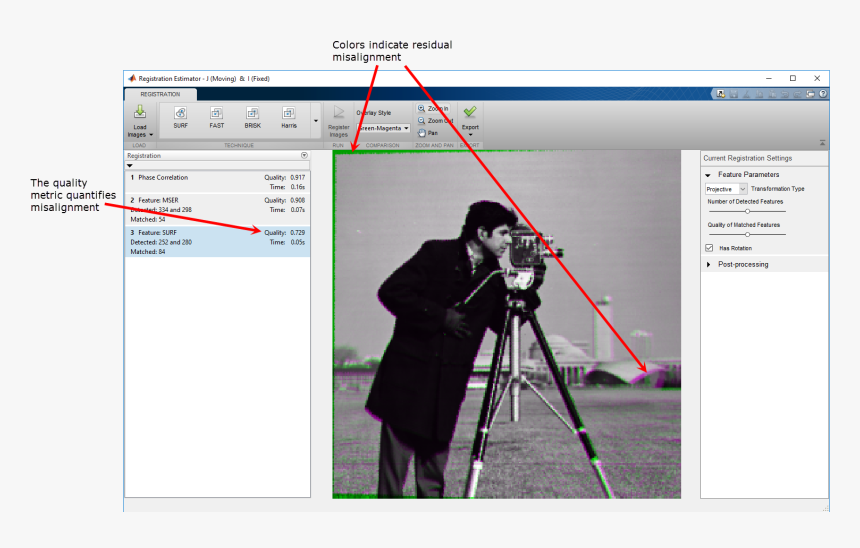The image size is (860, 548).
Task: Click the Load Images icon
Action: click(x=140, y=112)
